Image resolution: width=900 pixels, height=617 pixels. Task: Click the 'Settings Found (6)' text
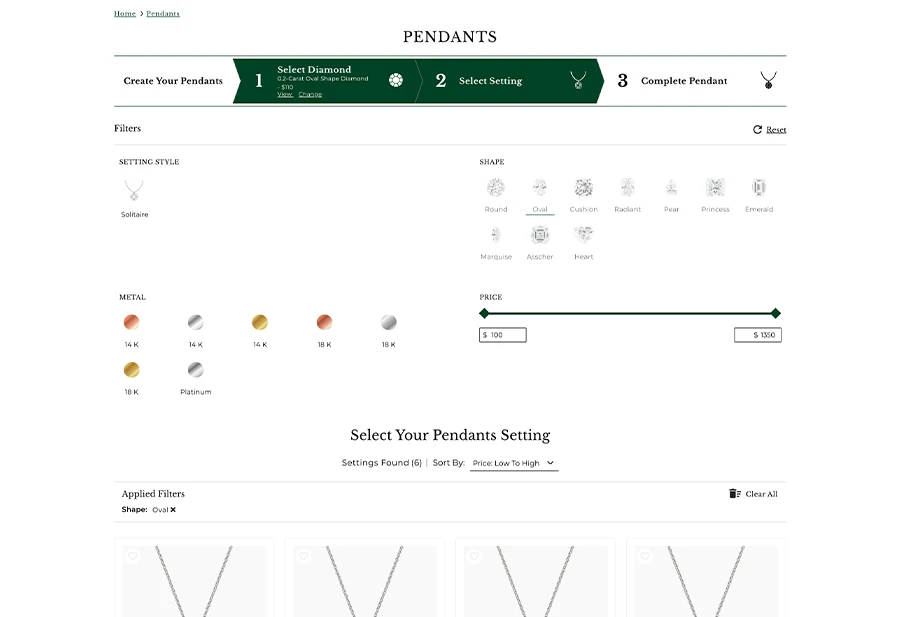coord(382,463)
